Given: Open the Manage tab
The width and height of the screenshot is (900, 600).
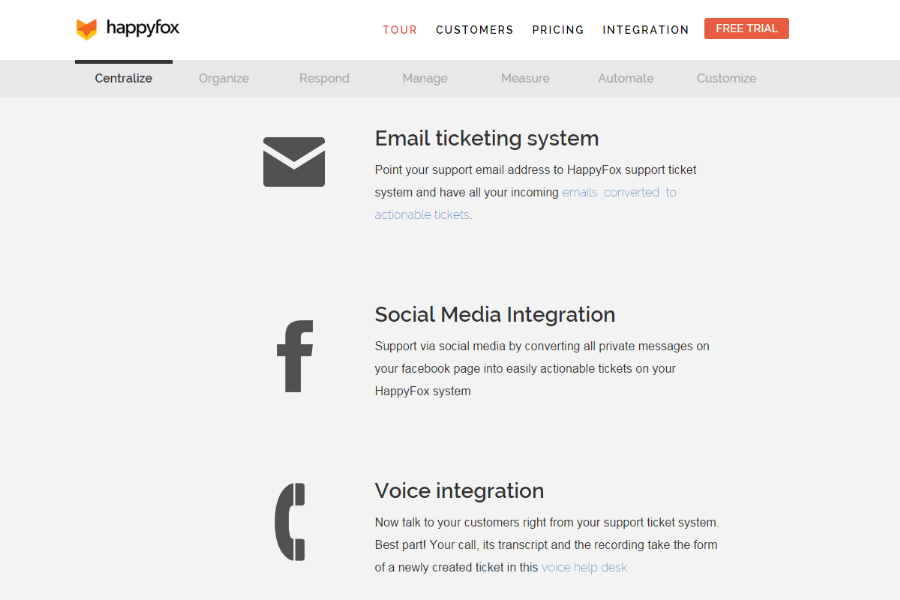Looking at the screenshot, I should pos(425,78).
